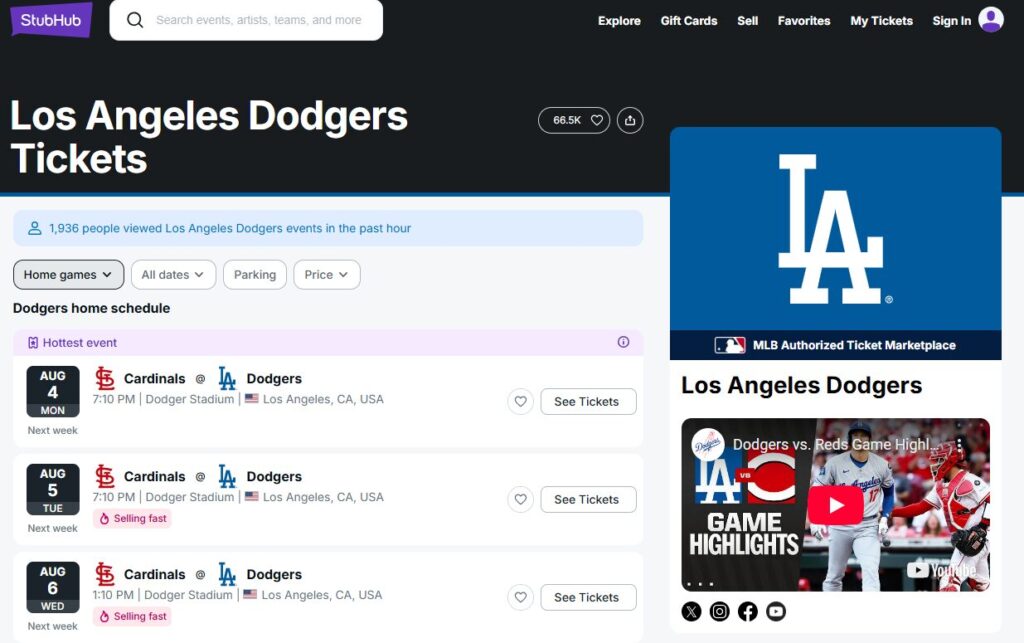Select the Parking filter
The height and width of the screenshot is (643, 1024).
(x=255, y=275)
